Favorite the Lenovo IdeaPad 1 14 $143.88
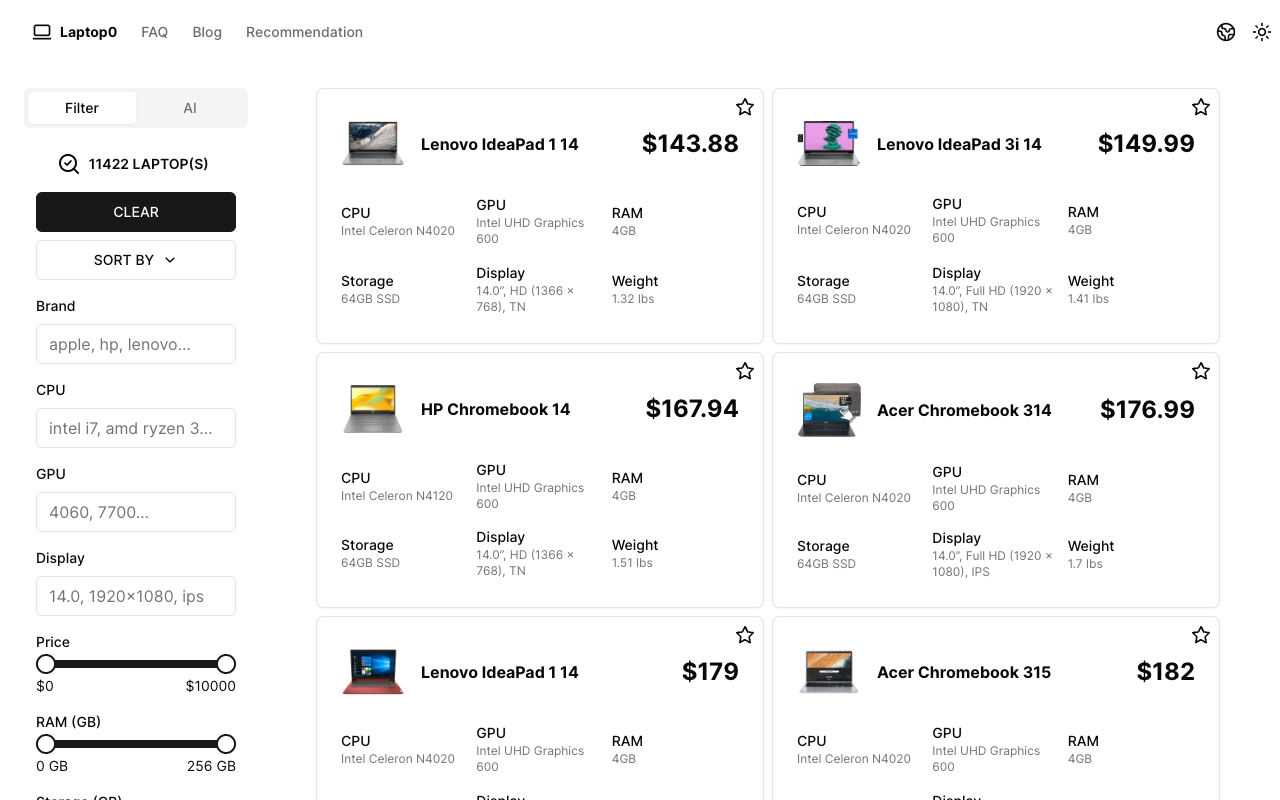The image size is (1280, 800). pyautogui.click(x=745, y=107)
